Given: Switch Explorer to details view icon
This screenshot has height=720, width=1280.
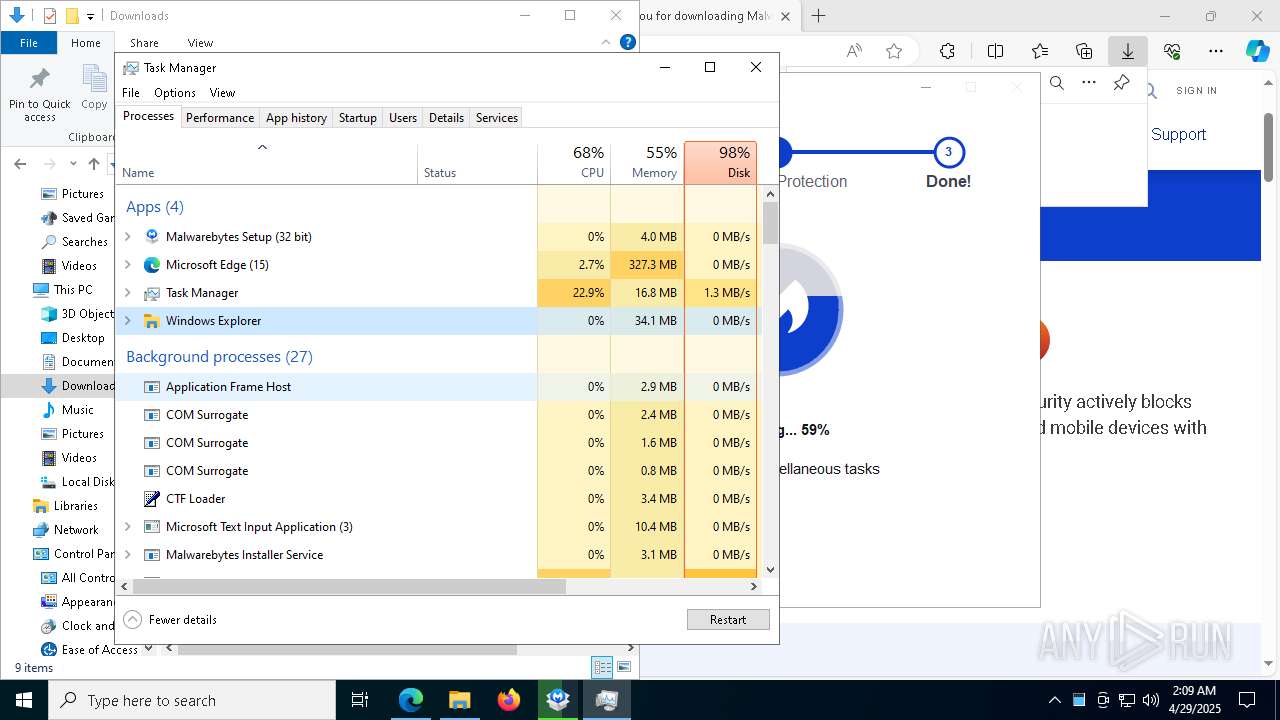Looking at the screenshot, I should [x=602, y=667].
